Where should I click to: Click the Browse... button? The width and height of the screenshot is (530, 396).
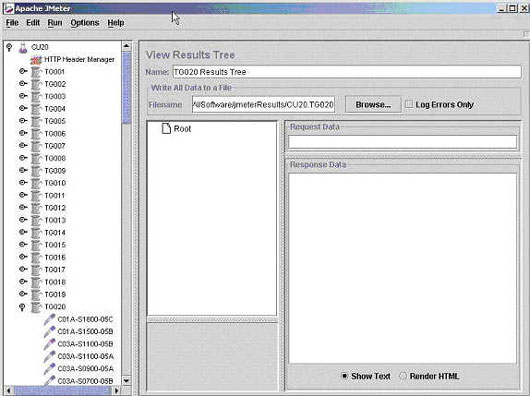click(373, 105)
